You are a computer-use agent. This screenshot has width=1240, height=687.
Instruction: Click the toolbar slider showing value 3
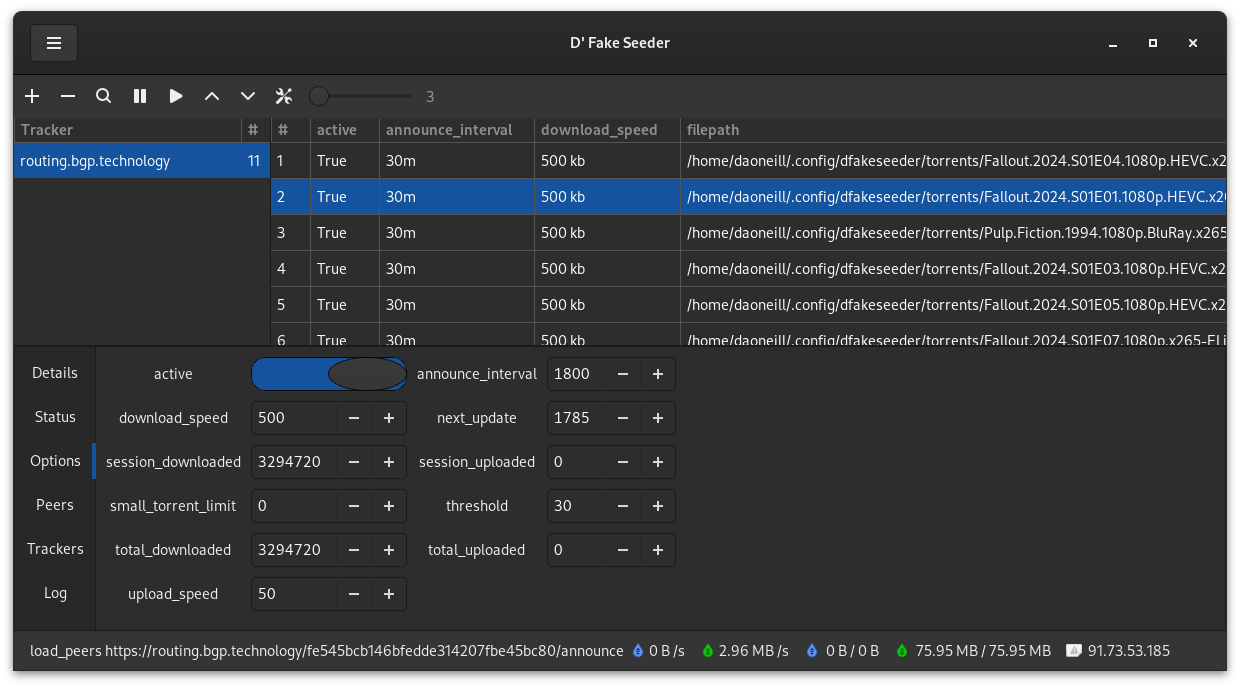[320, 96]
